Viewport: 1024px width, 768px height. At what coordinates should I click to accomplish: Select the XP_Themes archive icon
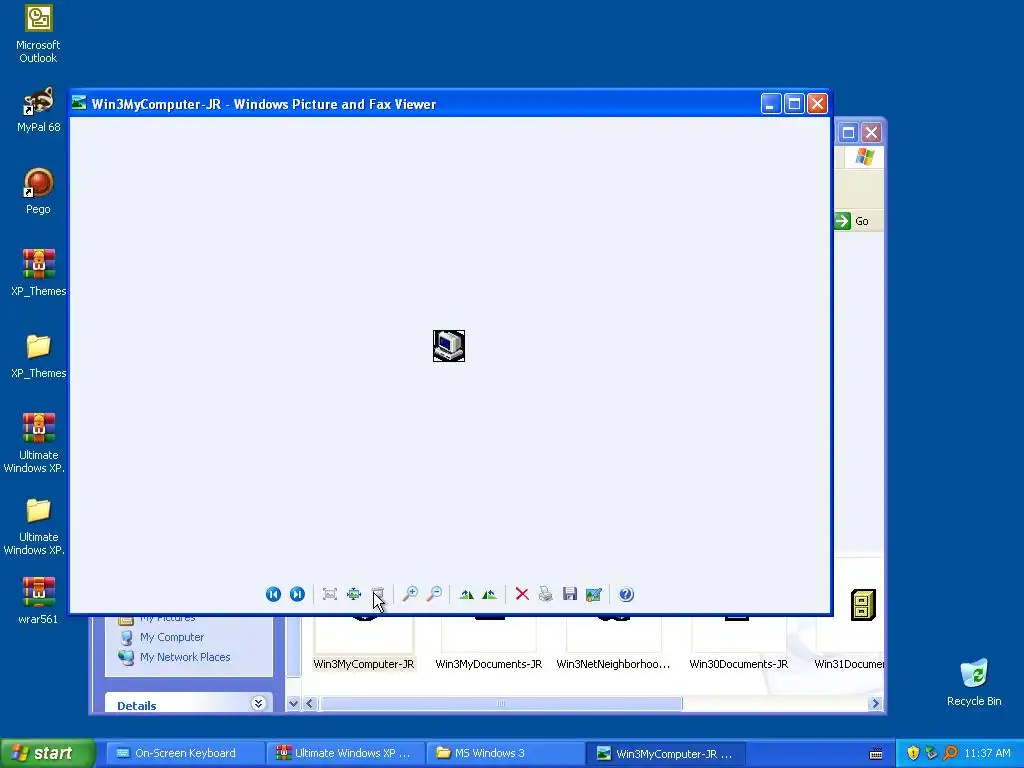click(38, 273)
